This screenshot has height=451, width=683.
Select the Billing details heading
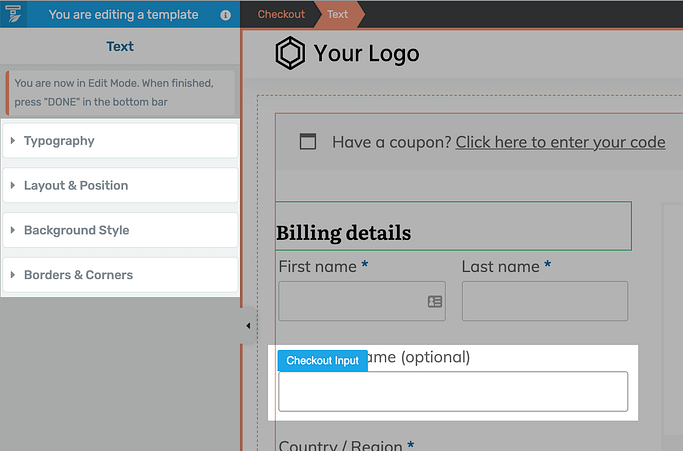click(343, 233)
